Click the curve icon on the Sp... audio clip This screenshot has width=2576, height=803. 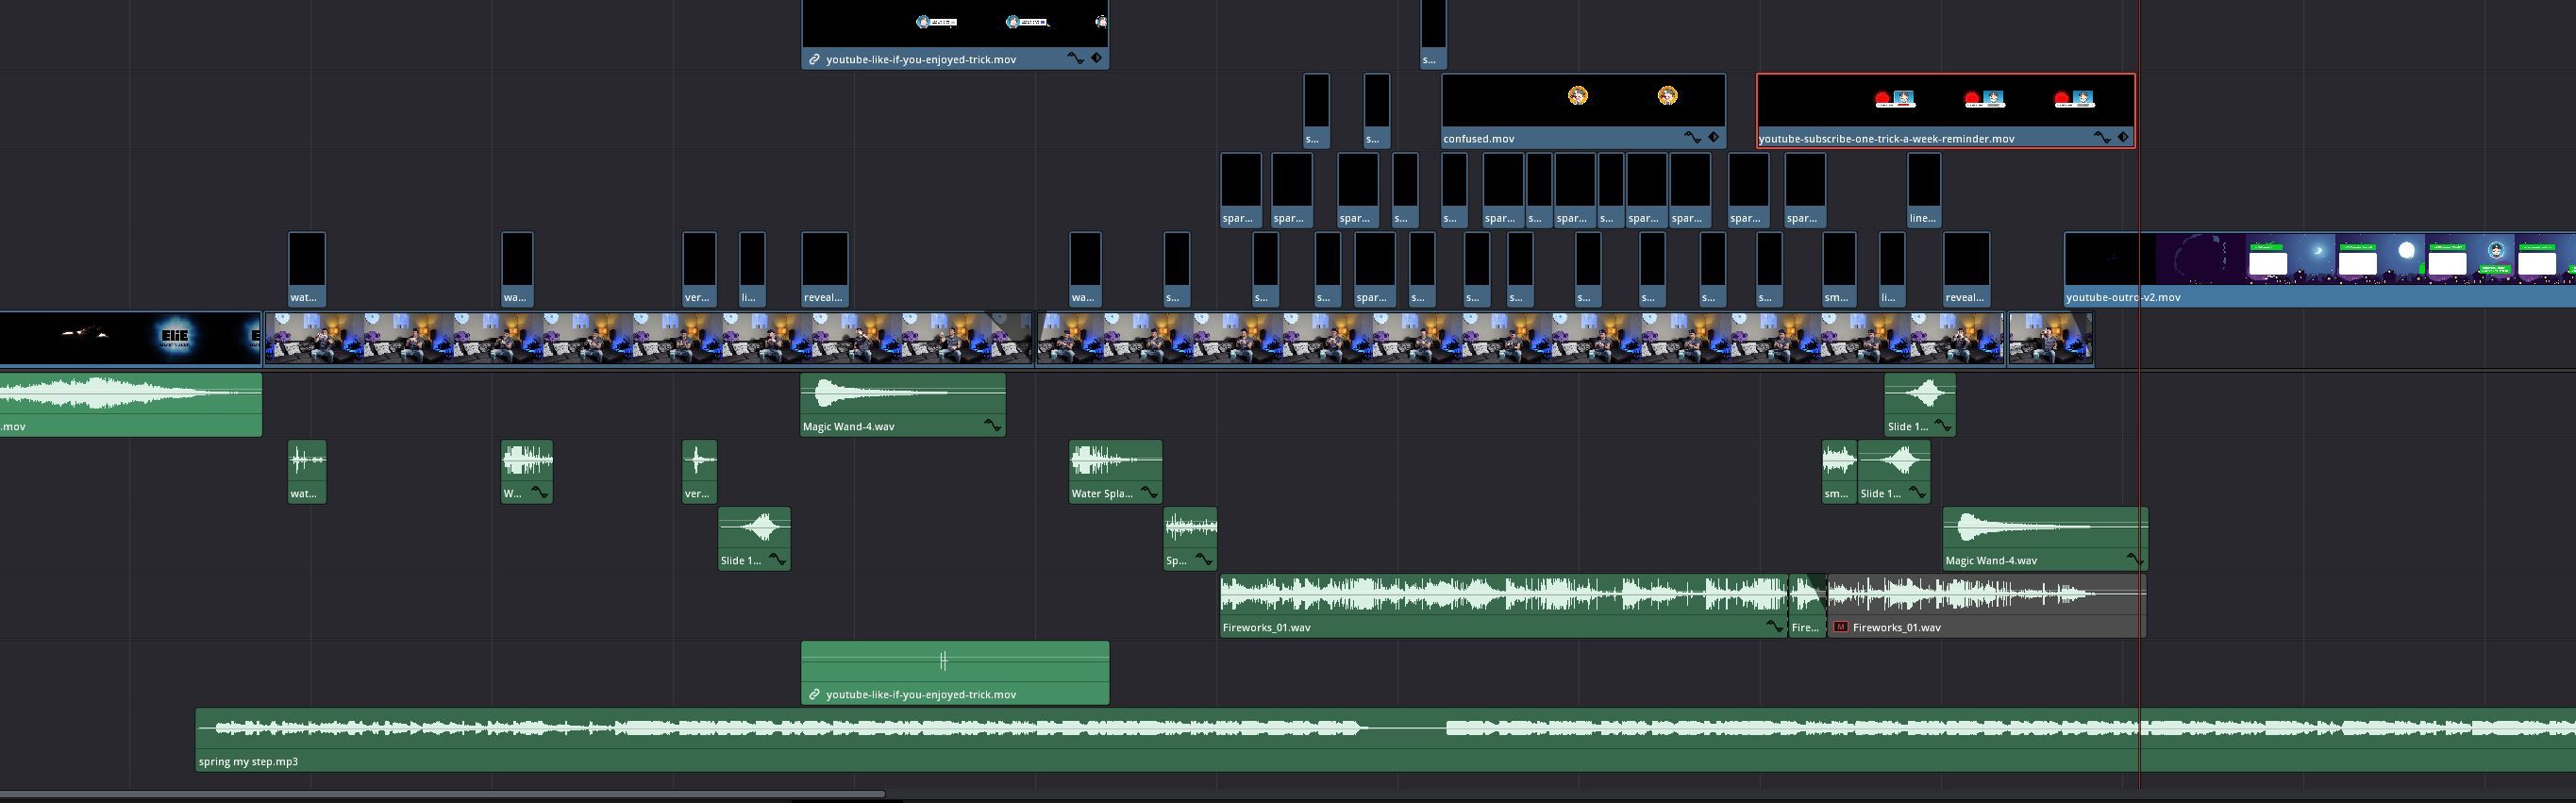click(1204, 559)
